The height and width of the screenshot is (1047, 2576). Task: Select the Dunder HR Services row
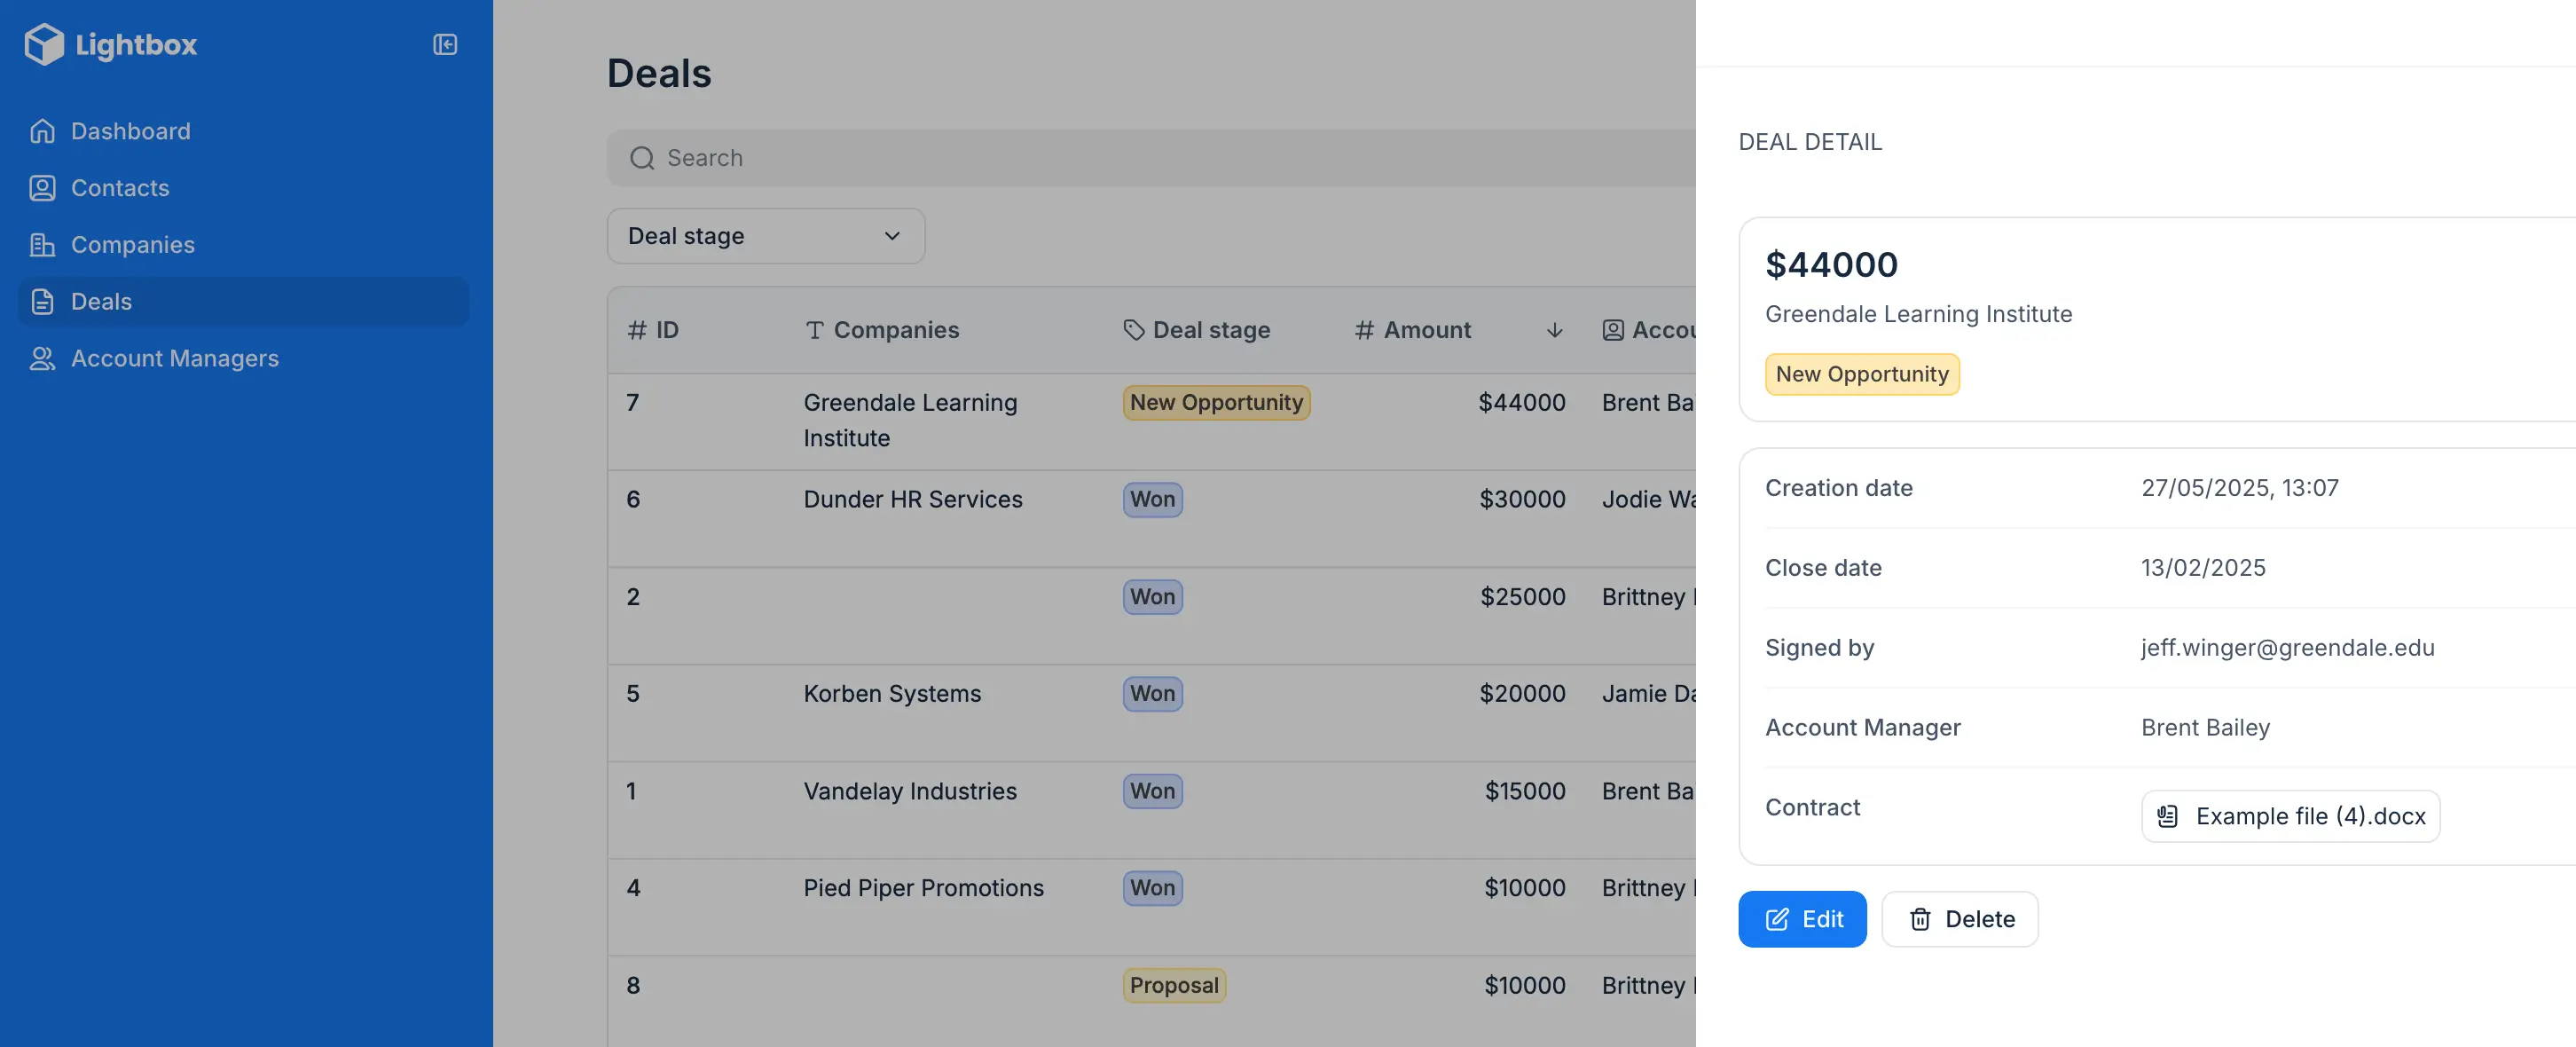point(912,499)
